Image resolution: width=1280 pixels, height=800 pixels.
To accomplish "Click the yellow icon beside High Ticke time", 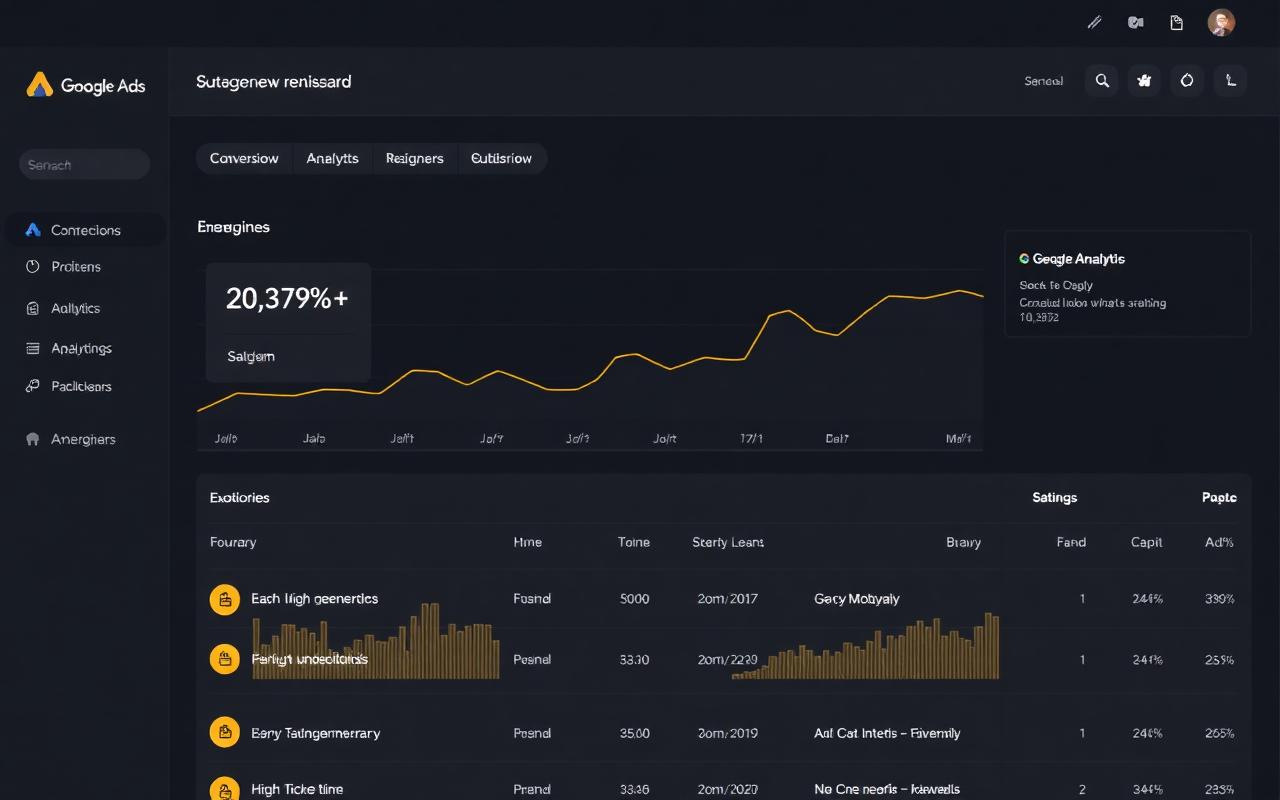I will click(x=225, y=788).
